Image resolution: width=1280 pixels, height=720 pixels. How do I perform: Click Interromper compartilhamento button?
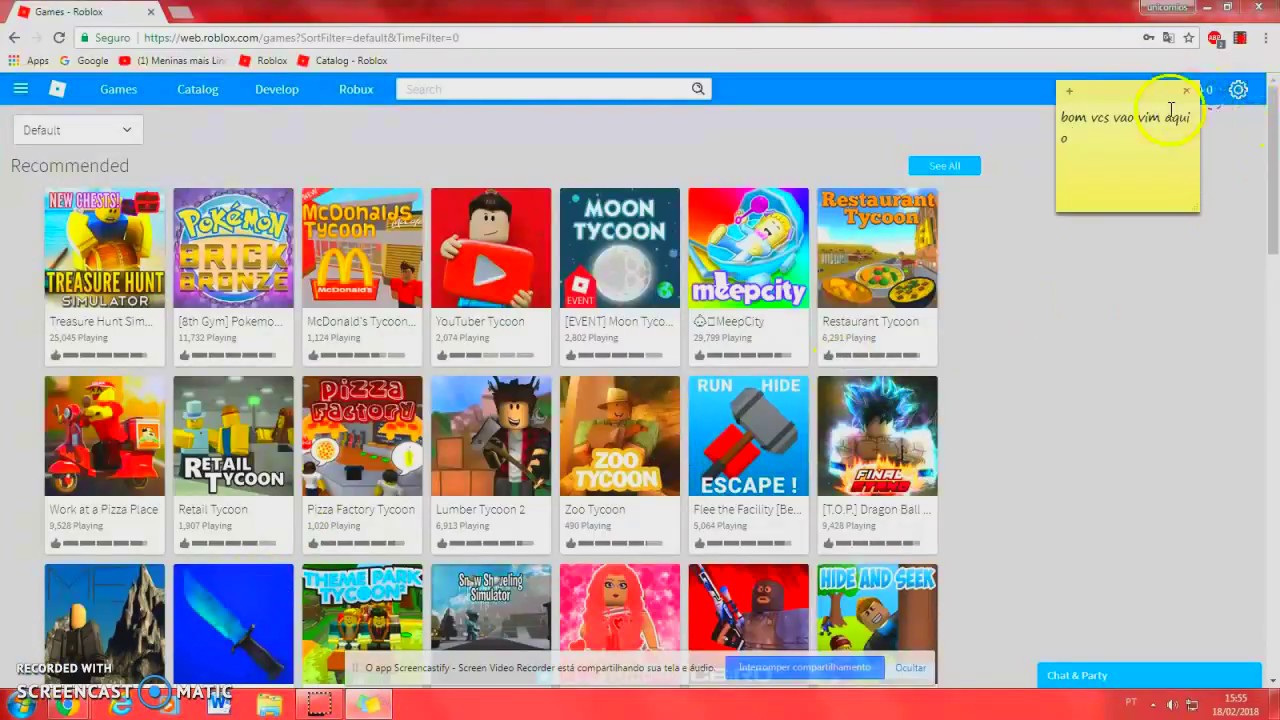805,668
